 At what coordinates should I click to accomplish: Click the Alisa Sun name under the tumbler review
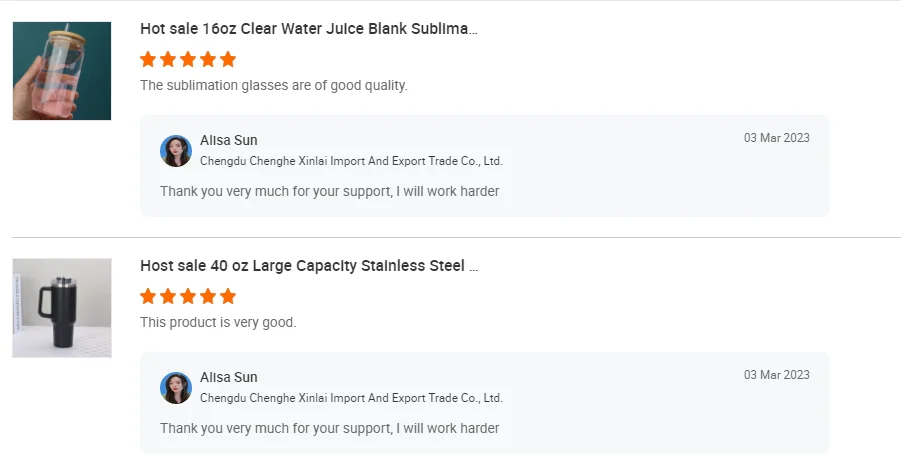(x=229, y=377)
